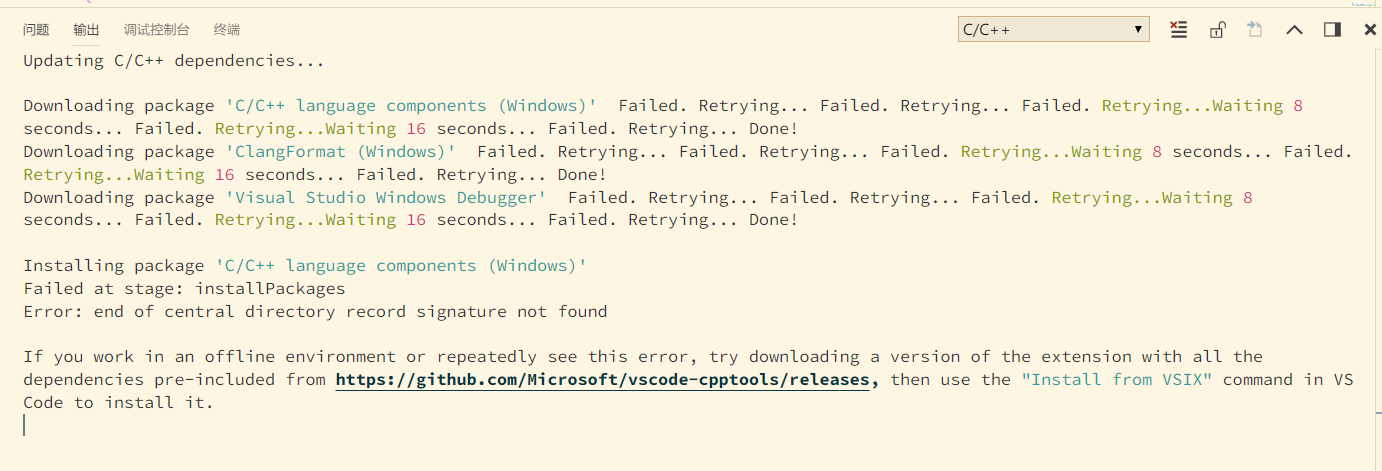This screenshot has width=1382, height=471.
Task: Move the panel to the right side
Action: tap(1332, 30)
